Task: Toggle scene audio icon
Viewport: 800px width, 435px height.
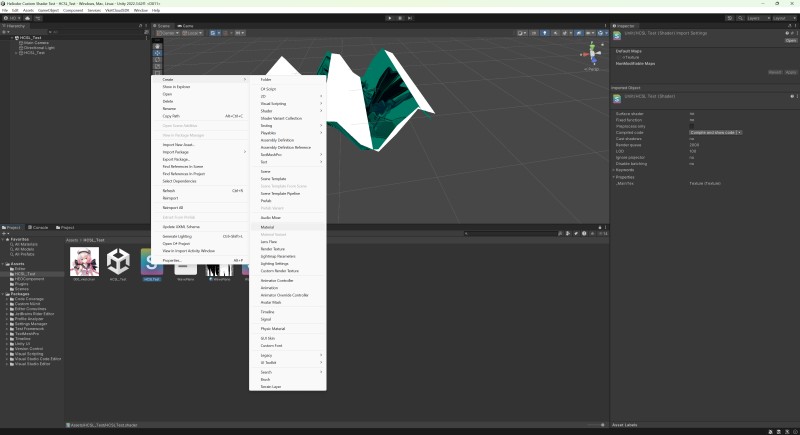Action: pyautogui.click(x=556, y=33)
